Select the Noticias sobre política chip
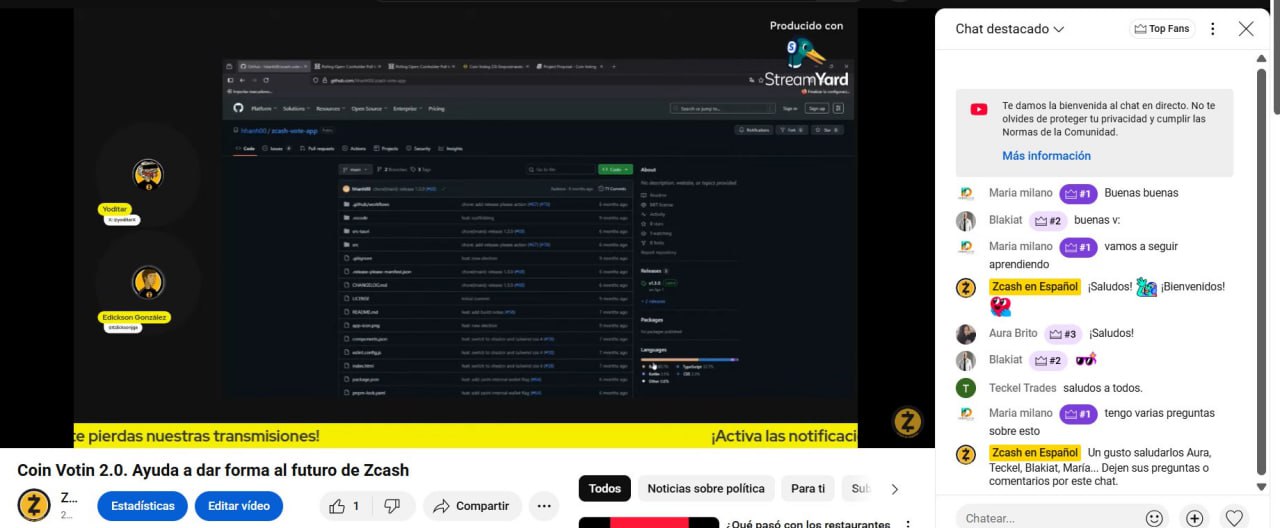Image resolution: width=1280 pixels, height=528 pixels. pyautogui.click(x=706, y=489)
